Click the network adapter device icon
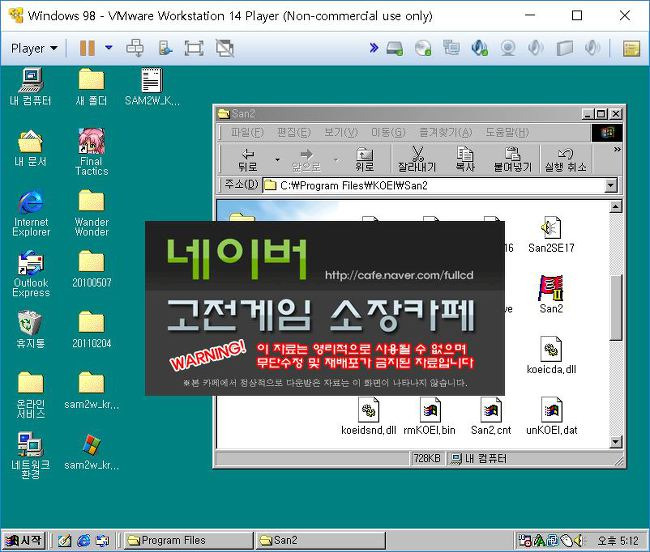Image resolution: width=650 pixels, height=552 pixels. [451, 48]
